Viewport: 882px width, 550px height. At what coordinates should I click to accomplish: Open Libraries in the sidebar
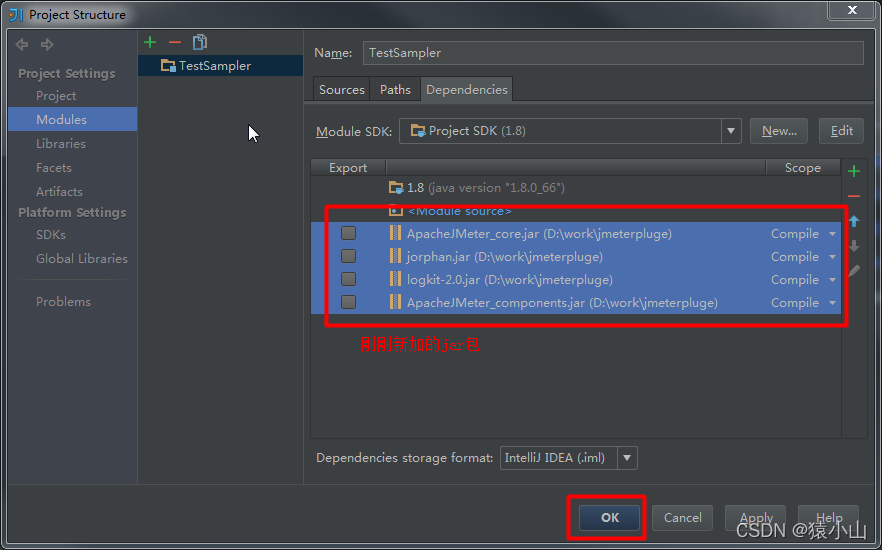point(61,143)
